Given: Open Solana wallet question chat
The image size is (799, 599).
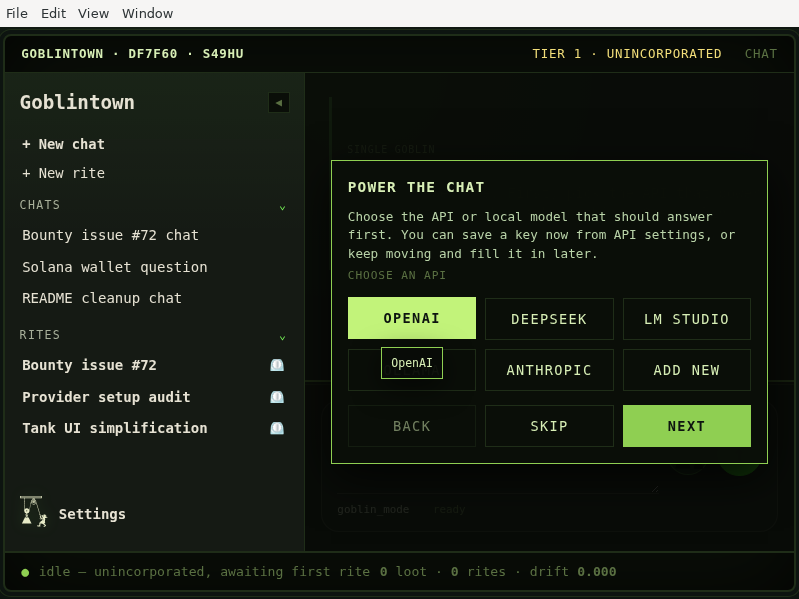Looking at the screenshot, I should pos(115,267).
